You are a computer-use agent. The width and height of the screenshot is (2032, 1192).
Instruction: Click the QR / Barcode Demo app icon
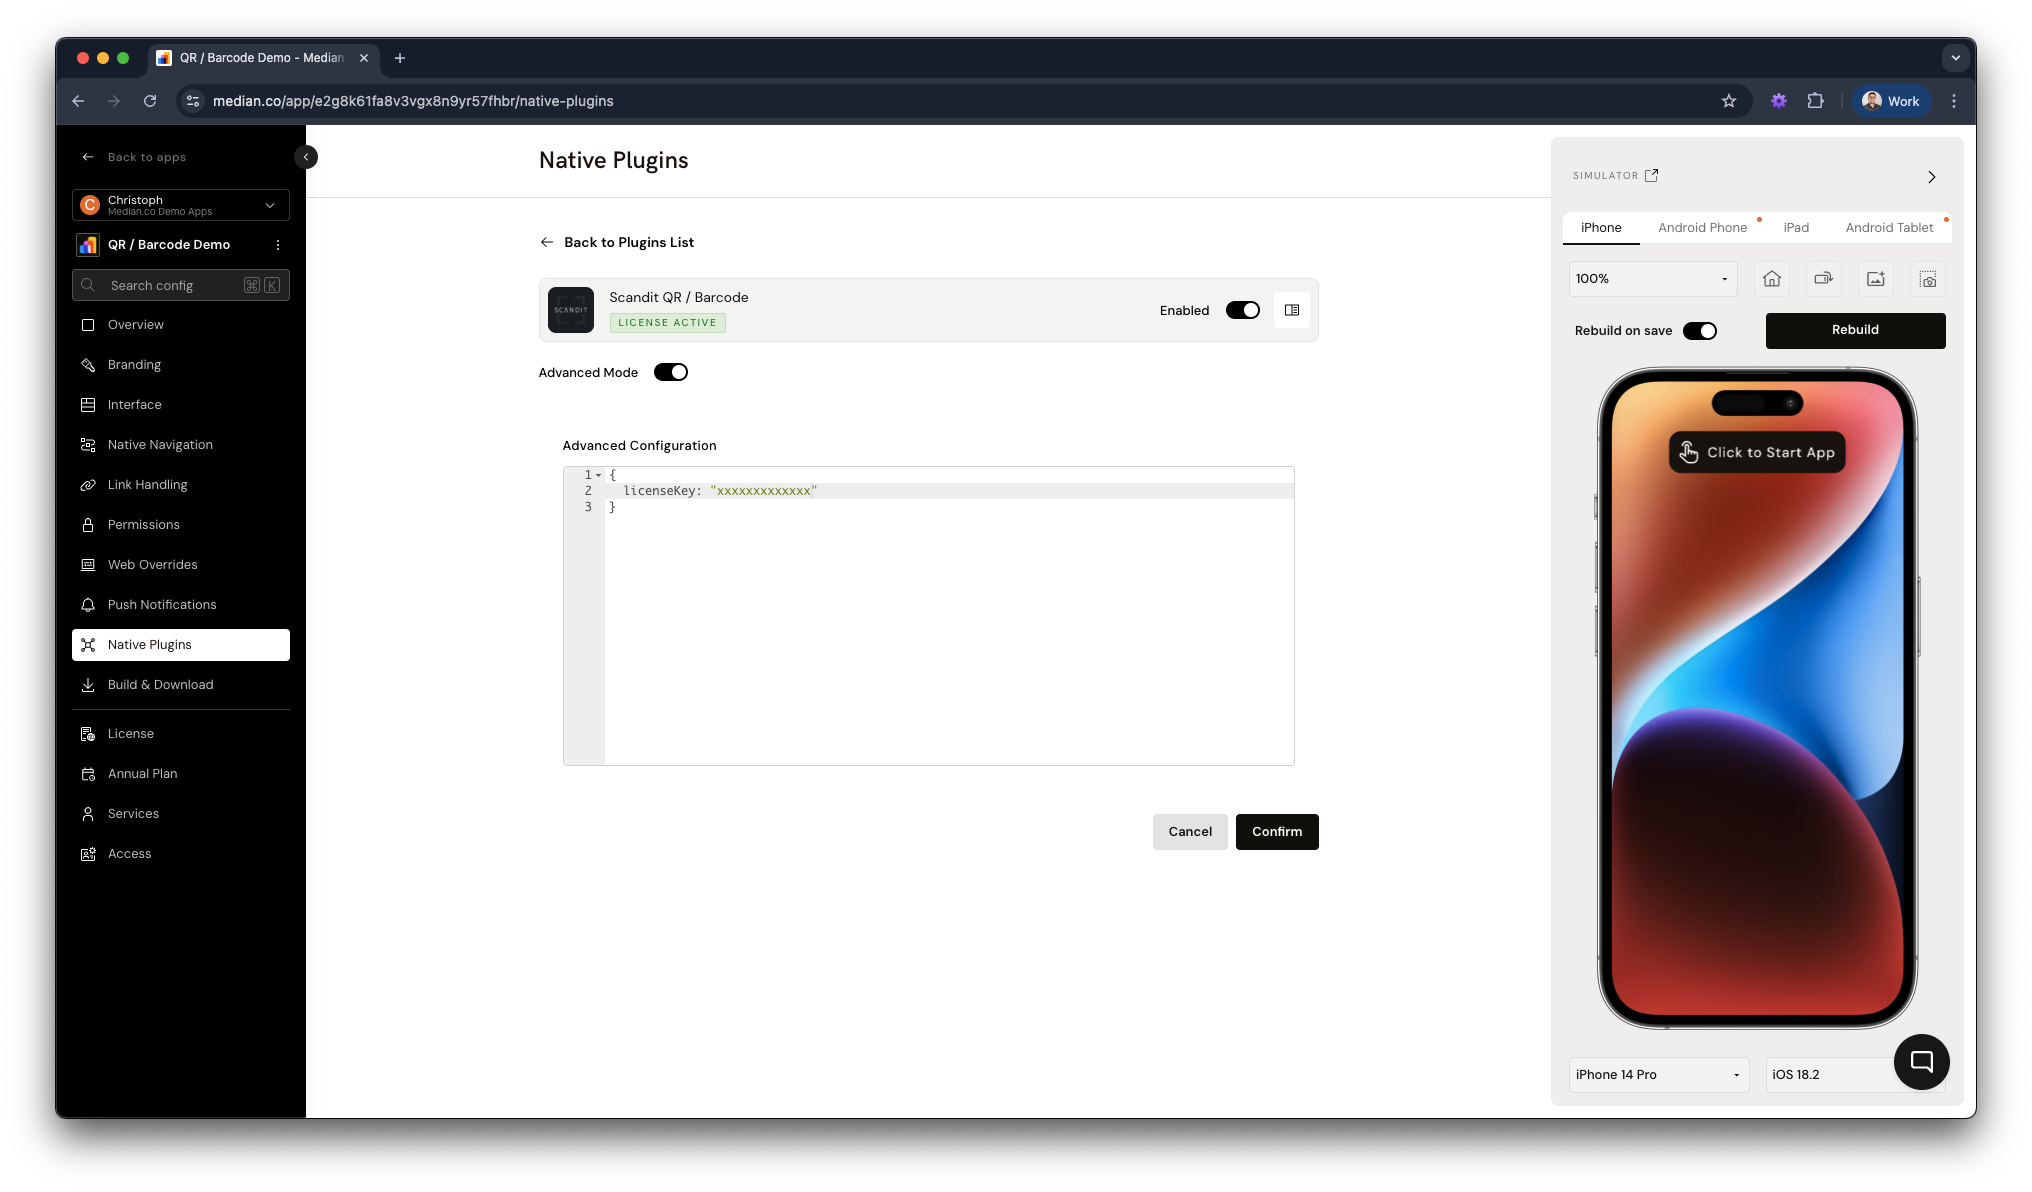click(89, 245)
